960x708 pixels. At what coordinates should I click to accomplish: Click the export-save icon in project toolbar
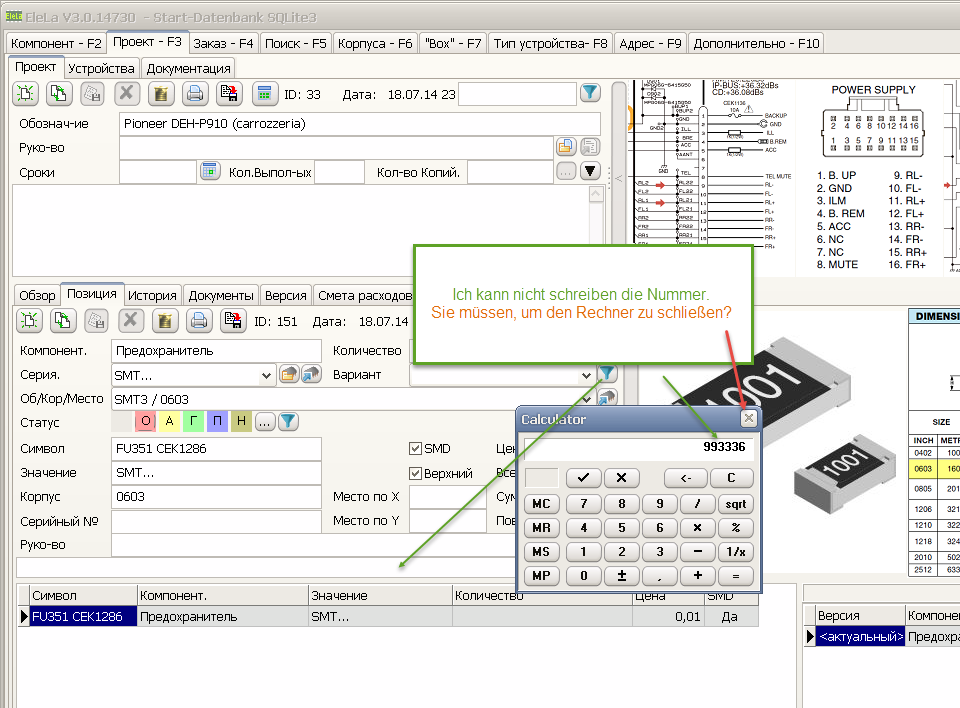[229, 94]
